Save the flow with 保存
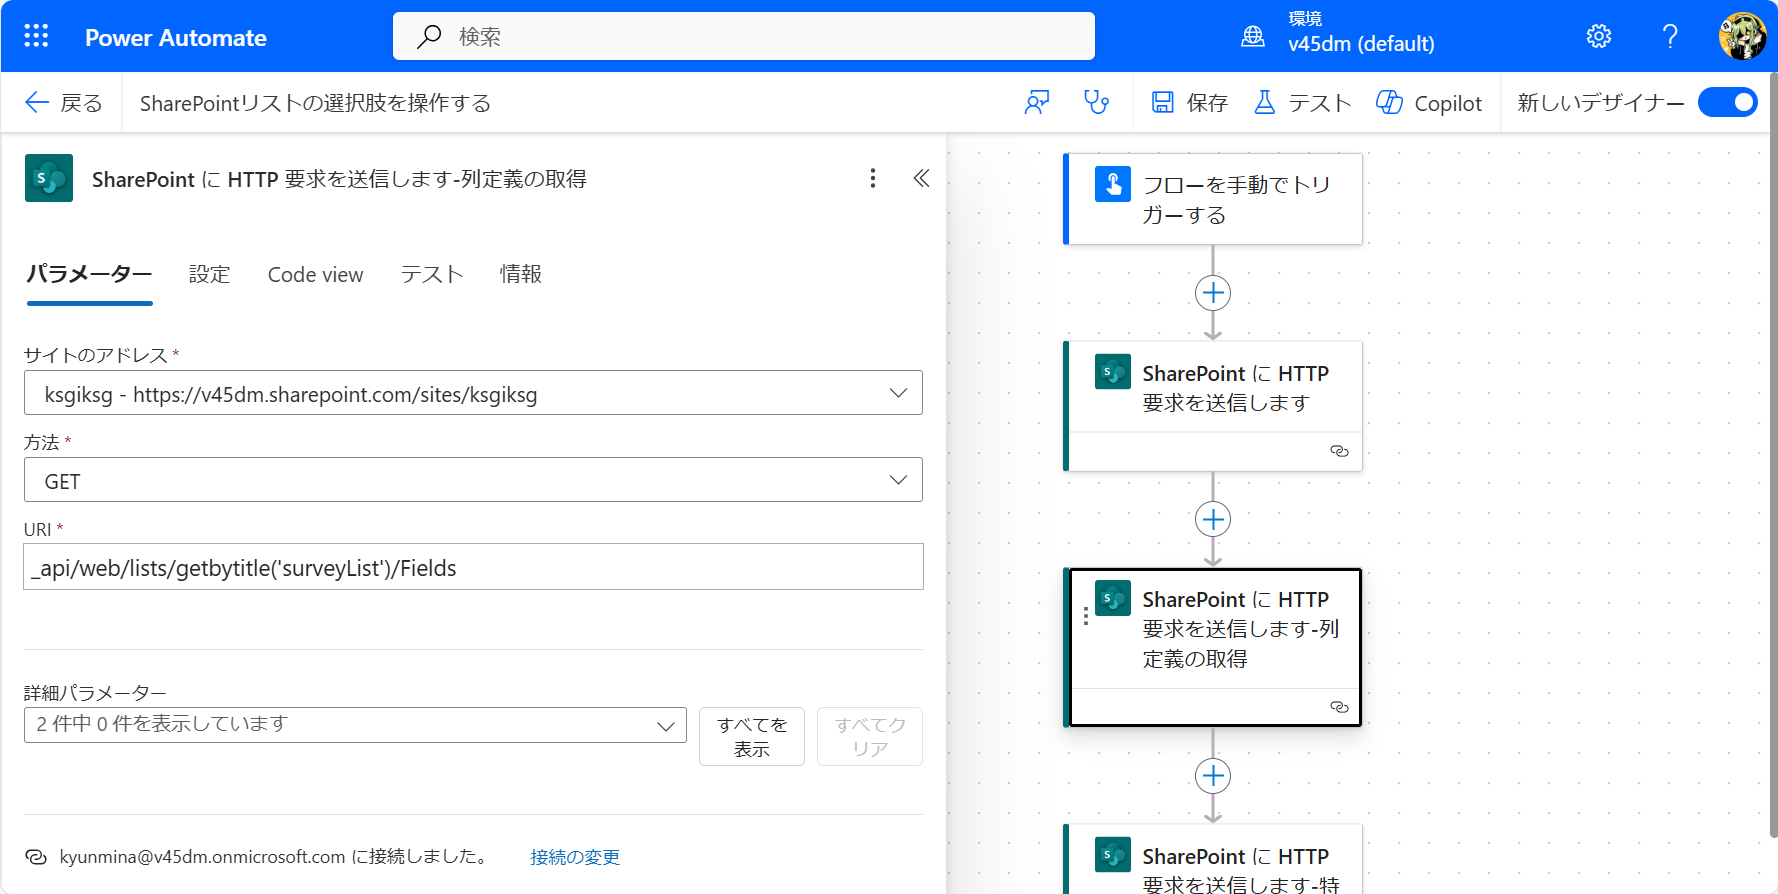The width and height of the screenshot is (1778, 894). tap(1190, 103)
